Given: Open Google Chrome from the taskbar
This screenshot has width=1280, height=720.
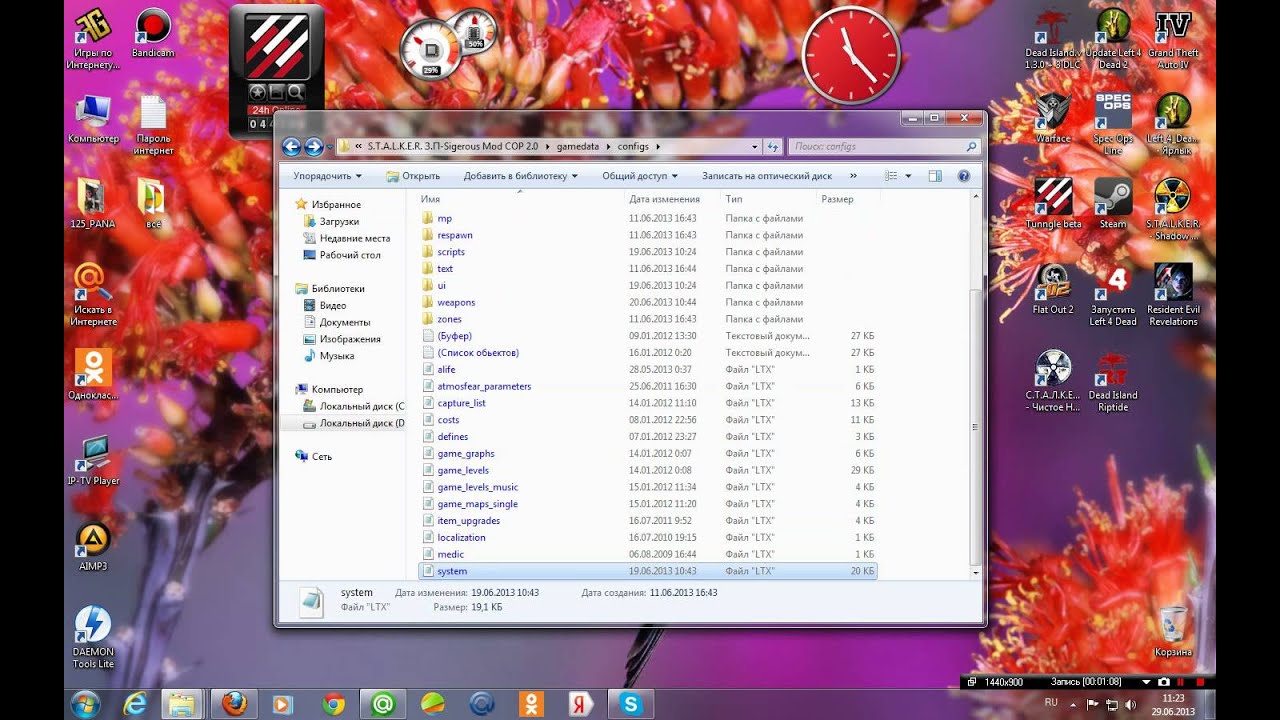Looking at the screenshot, I should point(334,703).
